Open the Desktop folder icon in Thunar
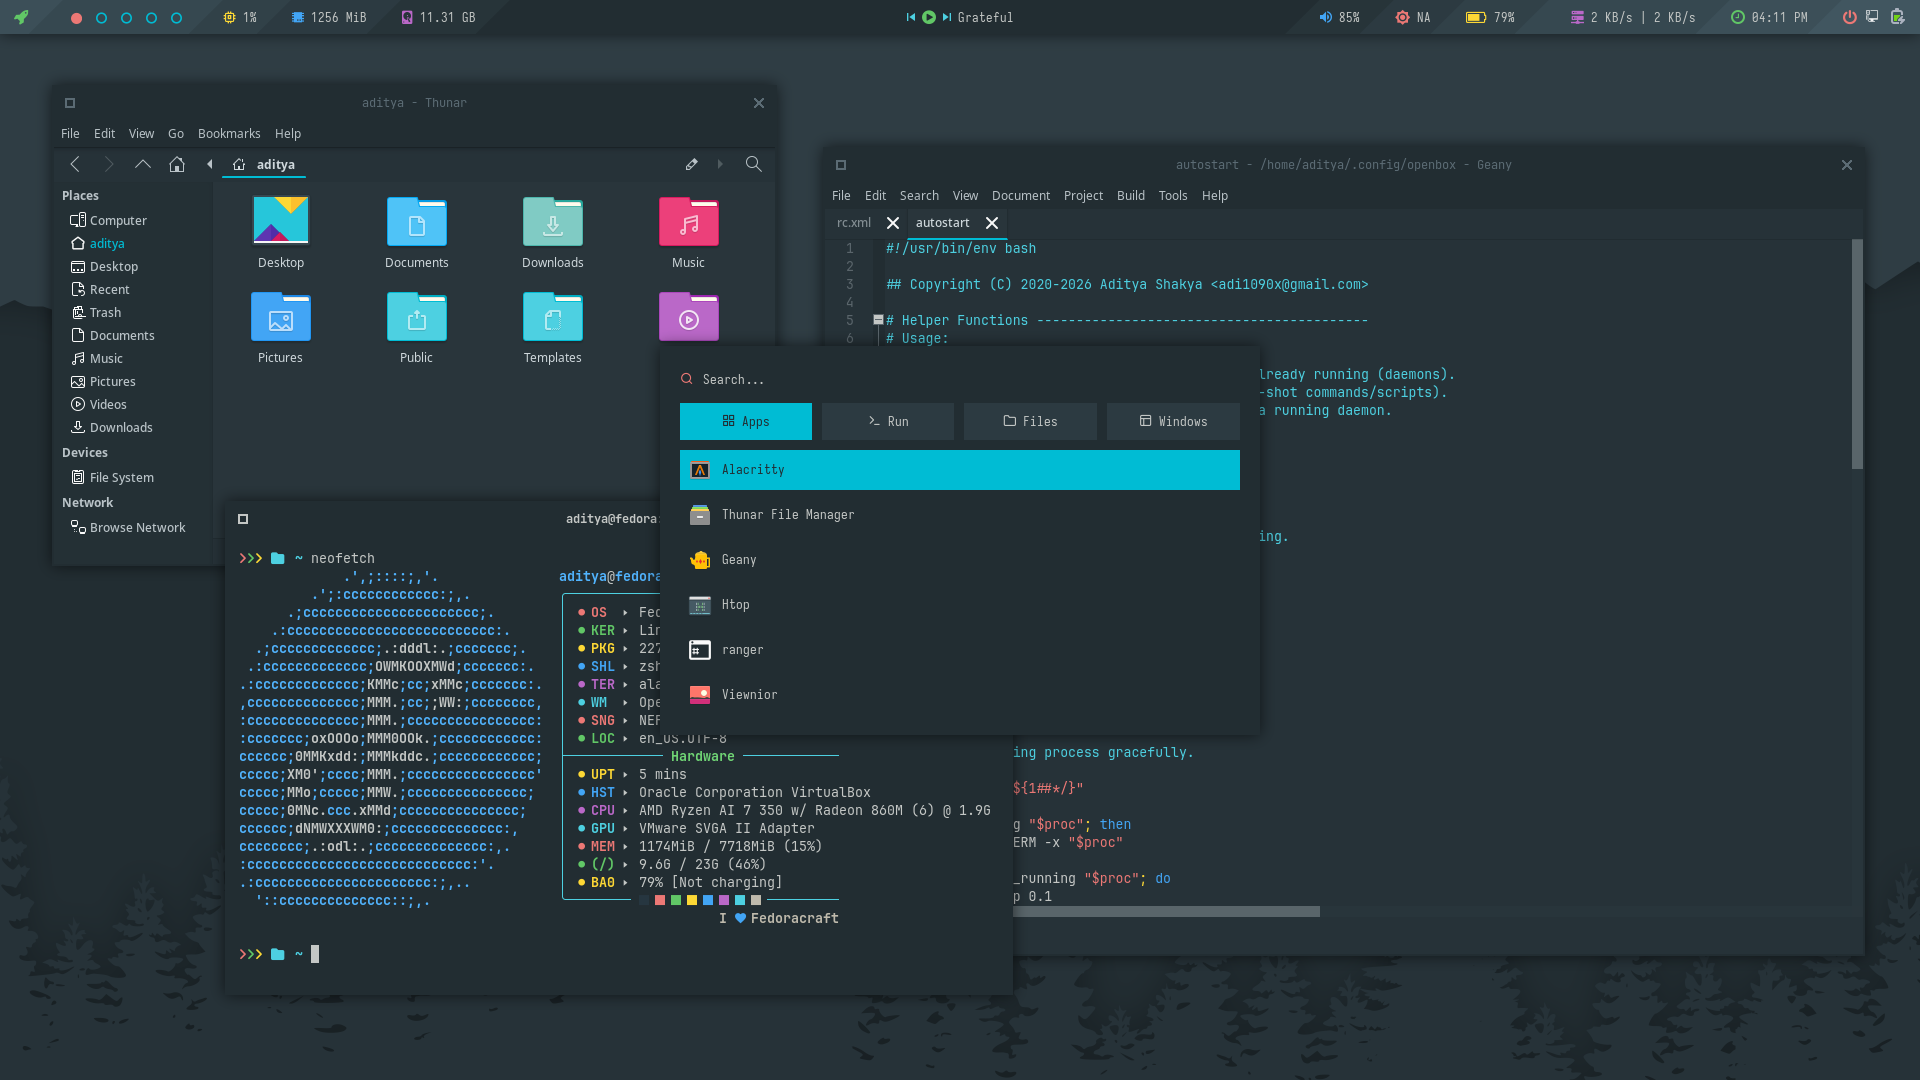Screen dimensions: 1920x1080 click(281, 220)
